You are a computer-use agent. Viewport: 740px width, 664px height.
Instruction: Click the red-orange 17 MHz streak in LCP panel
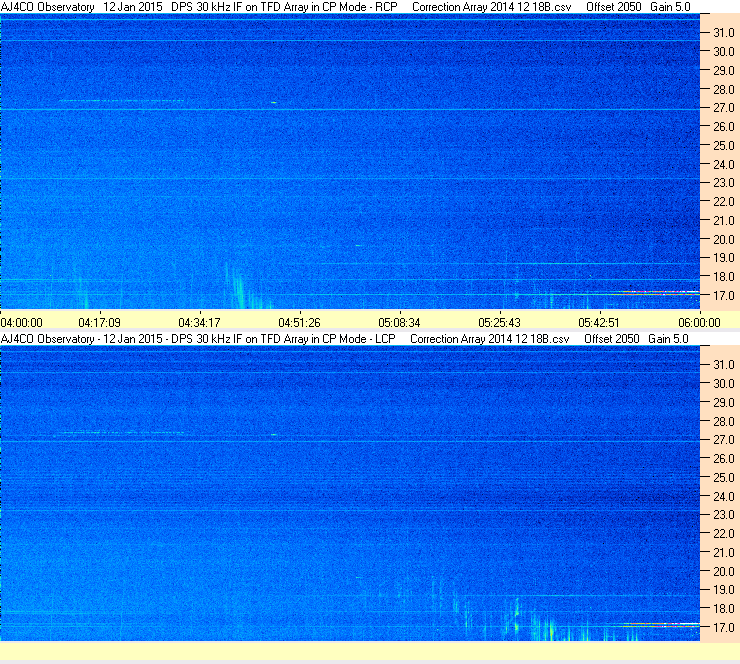pyautogui.click(x=661, y=625)
